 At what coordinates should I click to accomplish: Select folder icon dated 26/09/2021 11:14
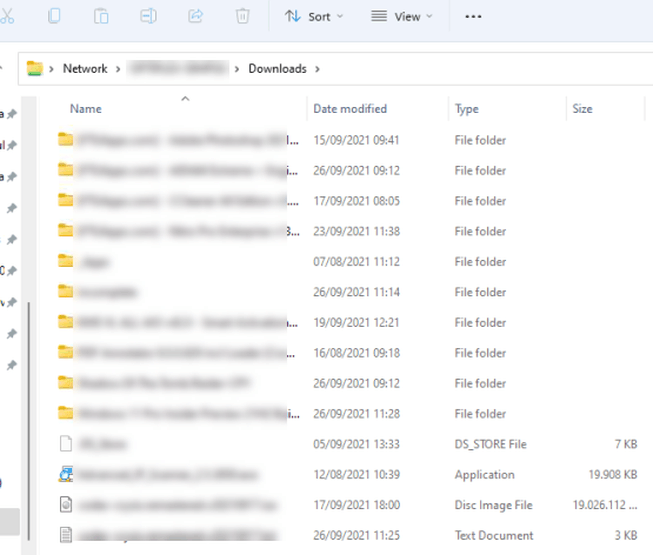65,291
